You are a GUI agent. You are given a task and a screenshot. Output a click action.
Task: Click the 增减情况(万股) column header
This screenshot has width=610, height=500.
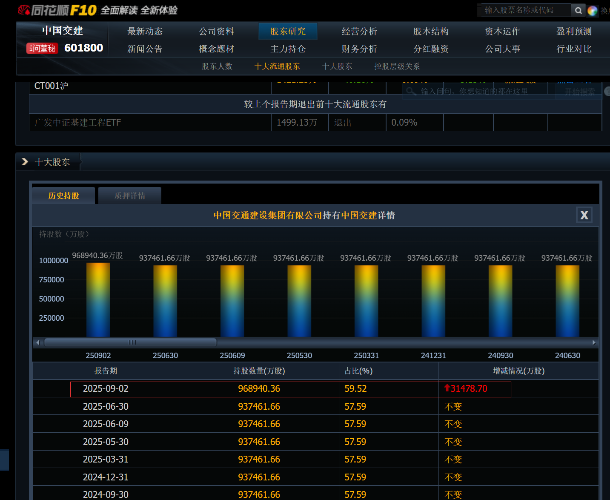[x=519, y=371]
